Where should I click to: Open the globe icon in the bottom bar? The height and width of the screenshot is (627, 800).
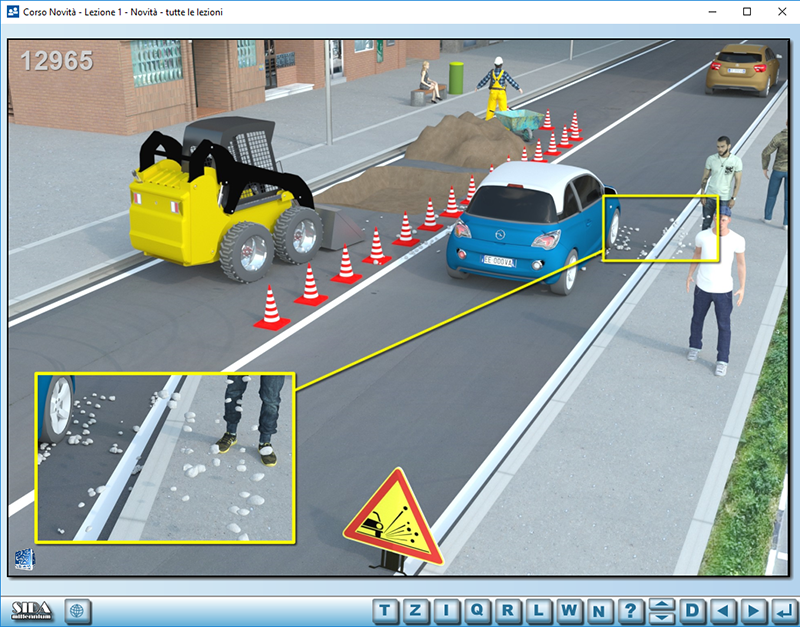(78, 610)
